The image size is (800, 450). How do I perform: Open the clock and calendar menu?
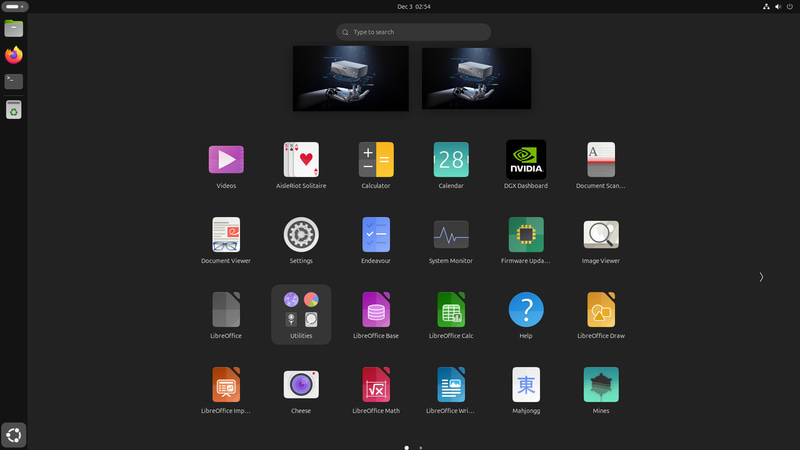(x=414, y=7)
